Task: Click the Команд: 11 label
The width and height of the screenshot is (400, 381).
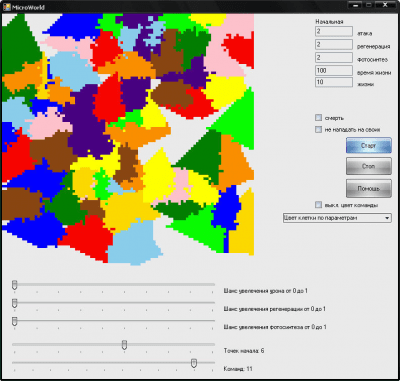Action: click(238, 369)
